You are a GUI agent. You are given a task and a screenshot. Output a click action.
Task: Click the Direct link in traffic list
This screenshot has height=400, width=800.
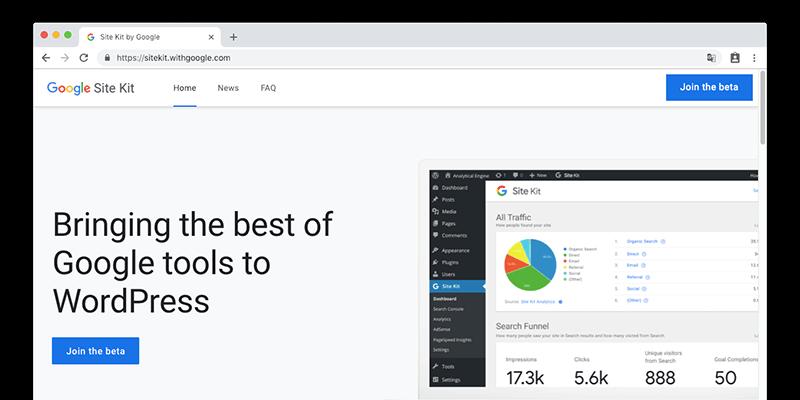tap(633, 254)
